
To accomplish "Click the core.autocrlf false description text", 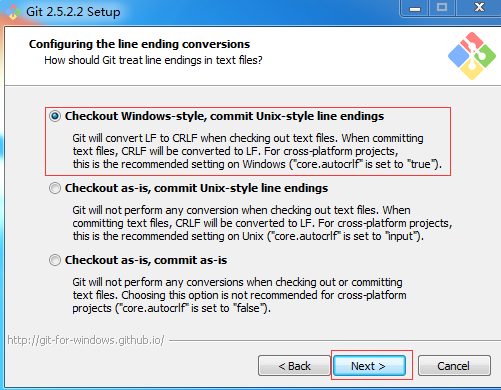I will (239, 295).
